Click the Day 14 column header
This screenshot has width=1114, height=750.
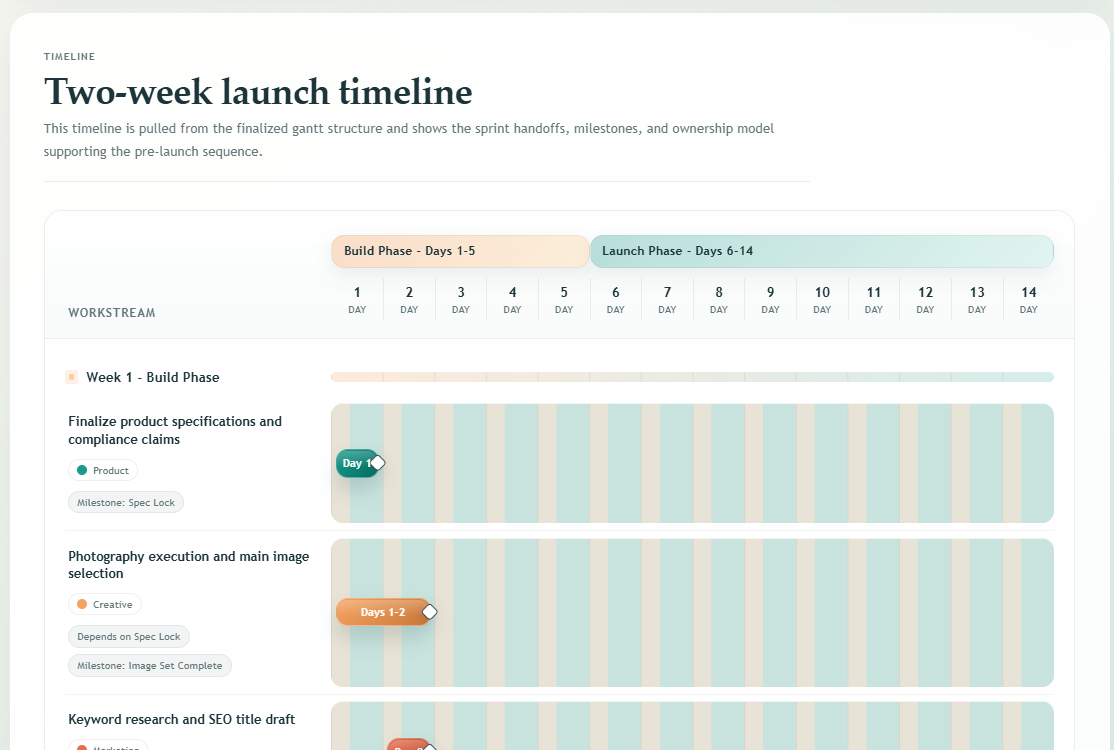pos(1028,299)
